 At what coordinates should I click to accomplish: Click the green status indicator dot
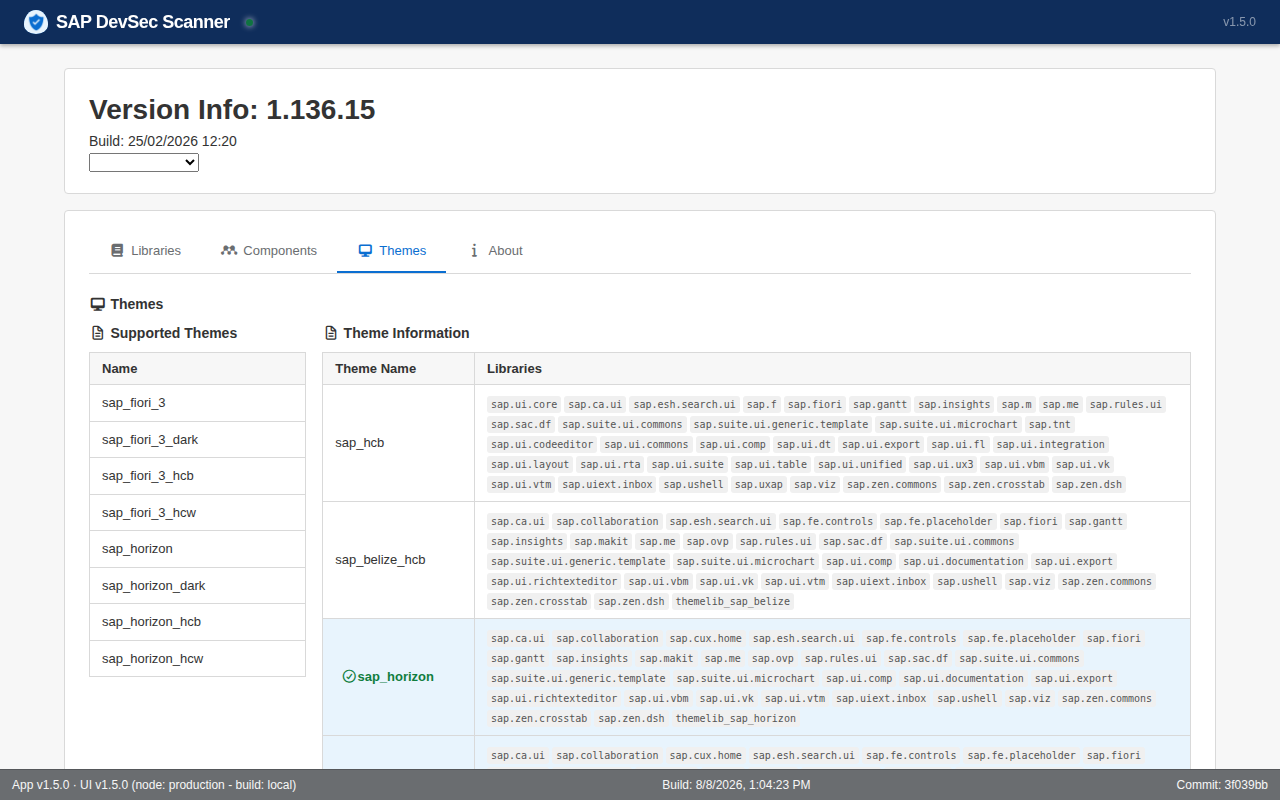pyautogui.click(x=249, y=22)
